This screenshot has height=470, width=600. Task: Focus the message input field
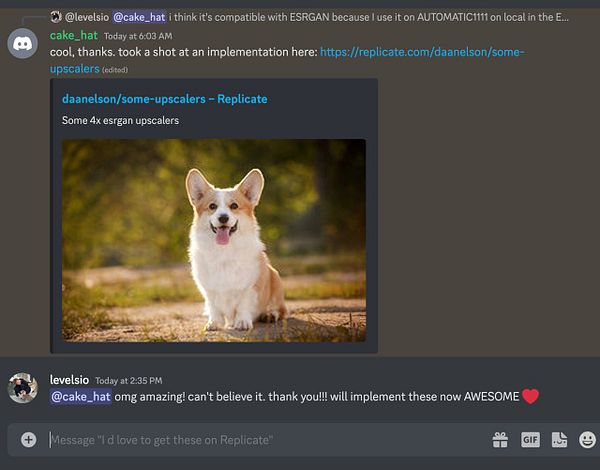(x=268, y=440)
